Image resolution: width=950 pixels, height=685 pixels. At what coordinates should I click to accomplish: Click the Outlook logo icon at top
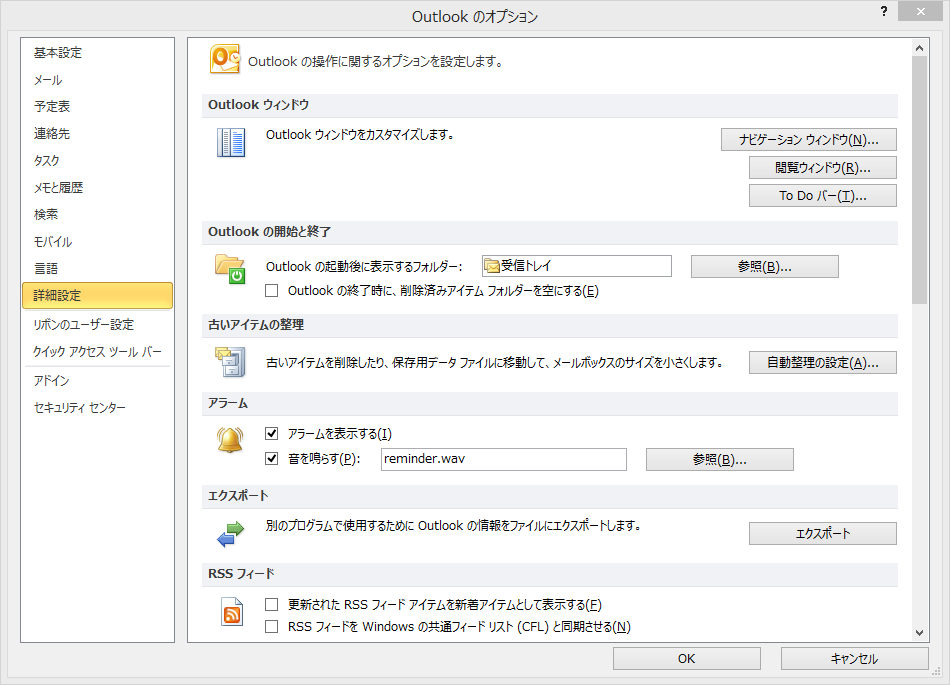tap(225, 59)
